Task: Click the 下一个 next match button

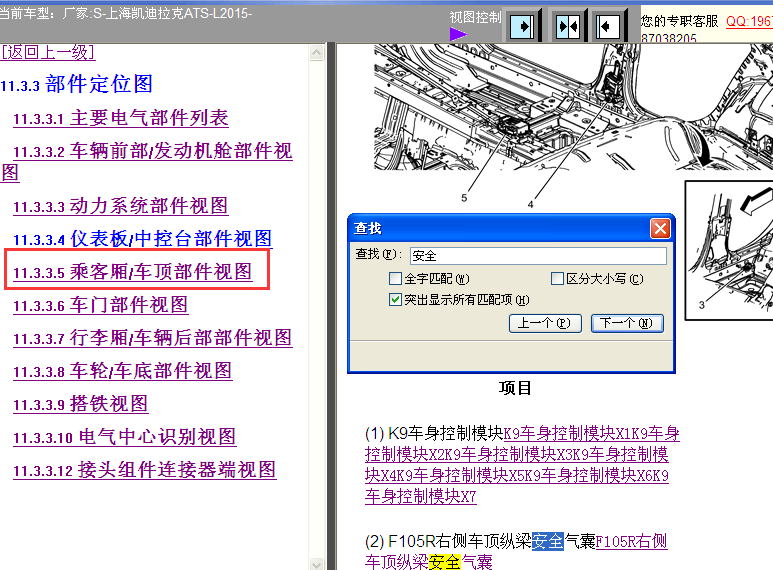Action: click(627, 323)
